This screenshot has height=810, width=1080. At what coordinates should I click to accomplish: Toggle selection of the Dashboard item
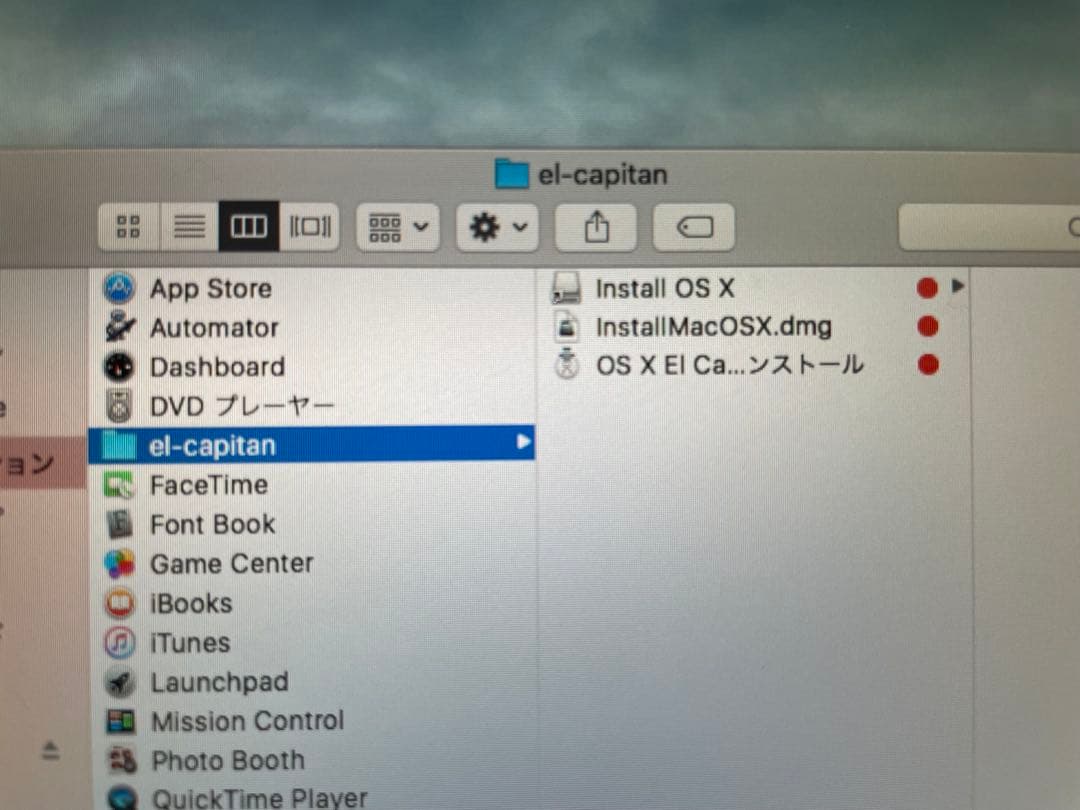[x=217, y=367]
